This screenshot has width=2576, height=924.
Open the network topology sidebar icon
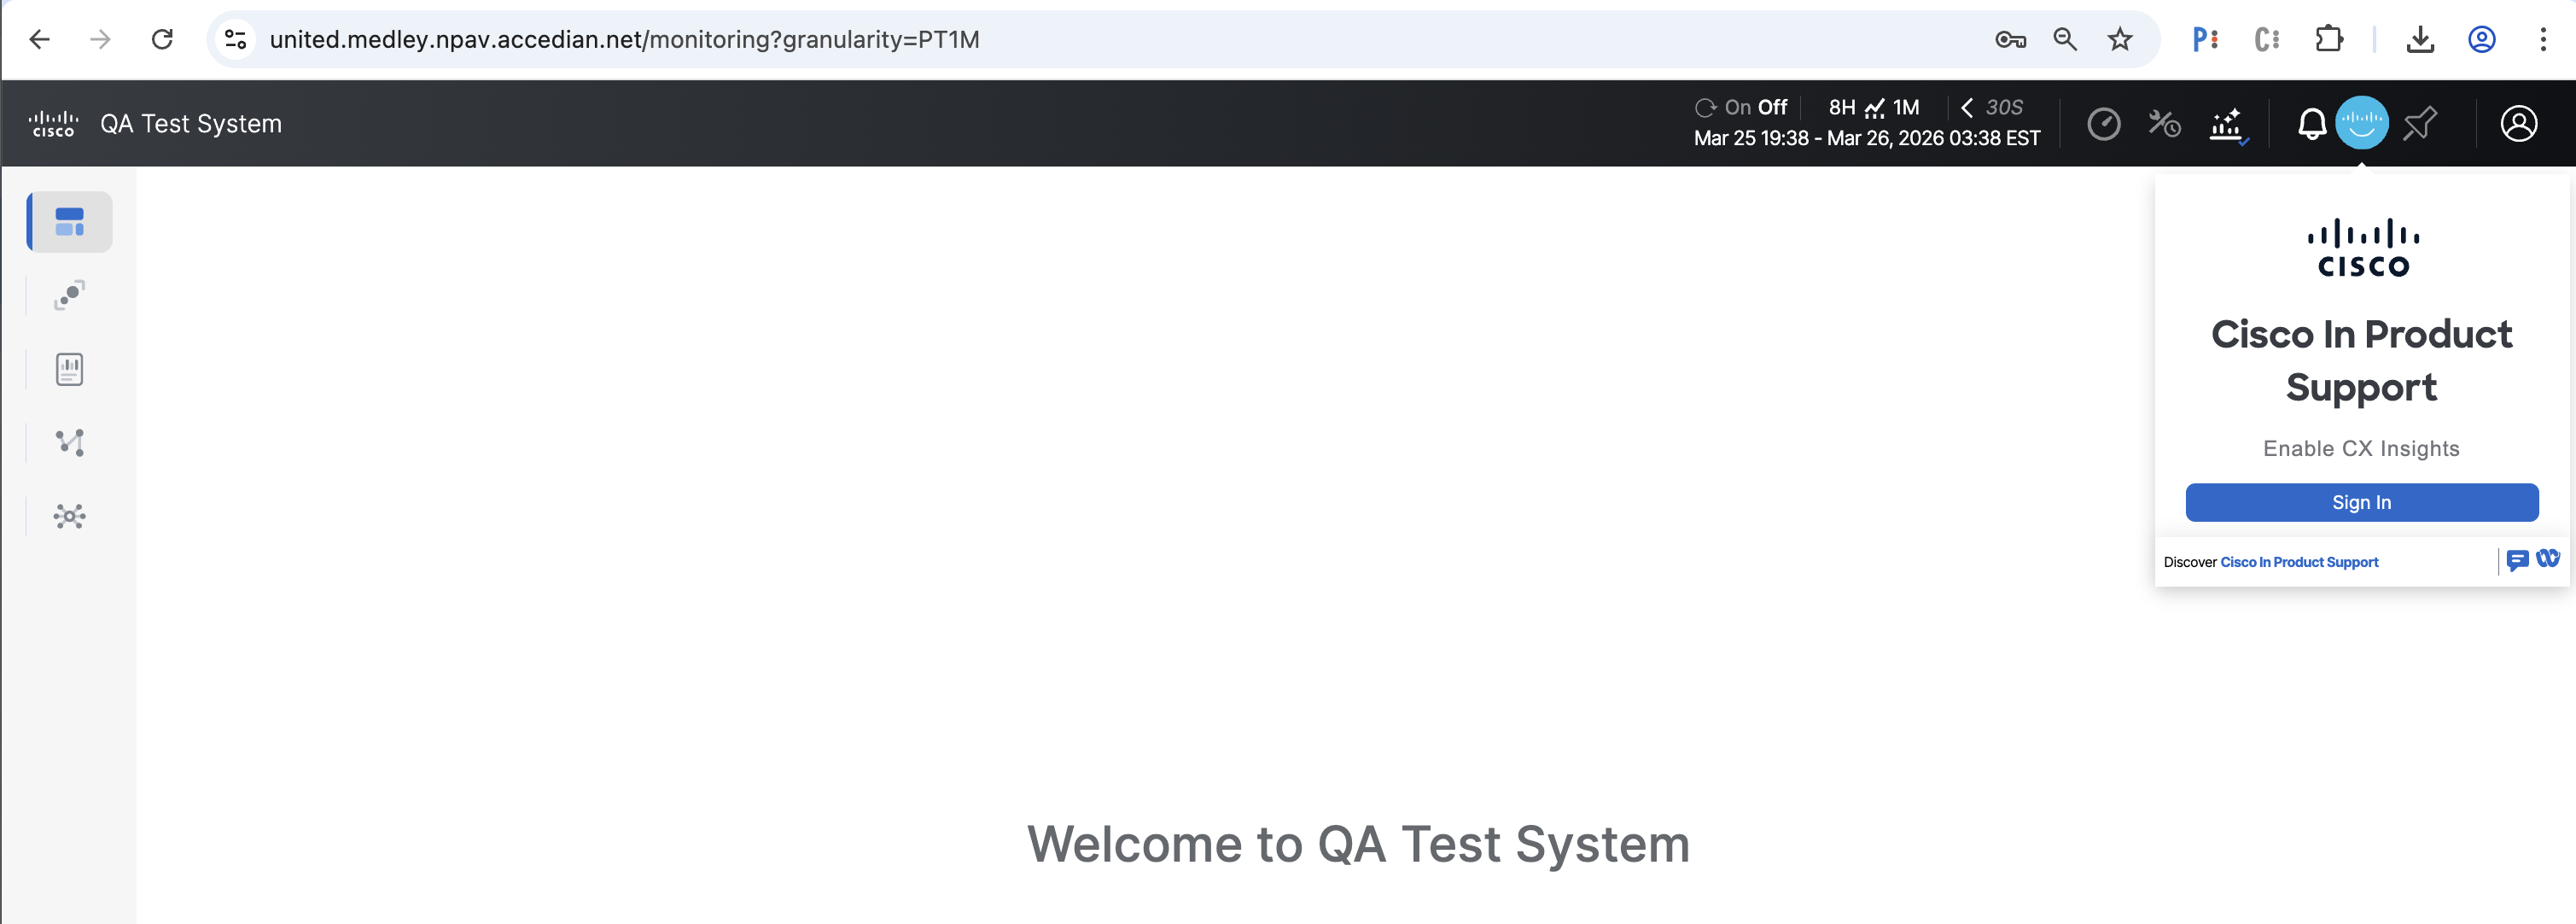(69, 516)
